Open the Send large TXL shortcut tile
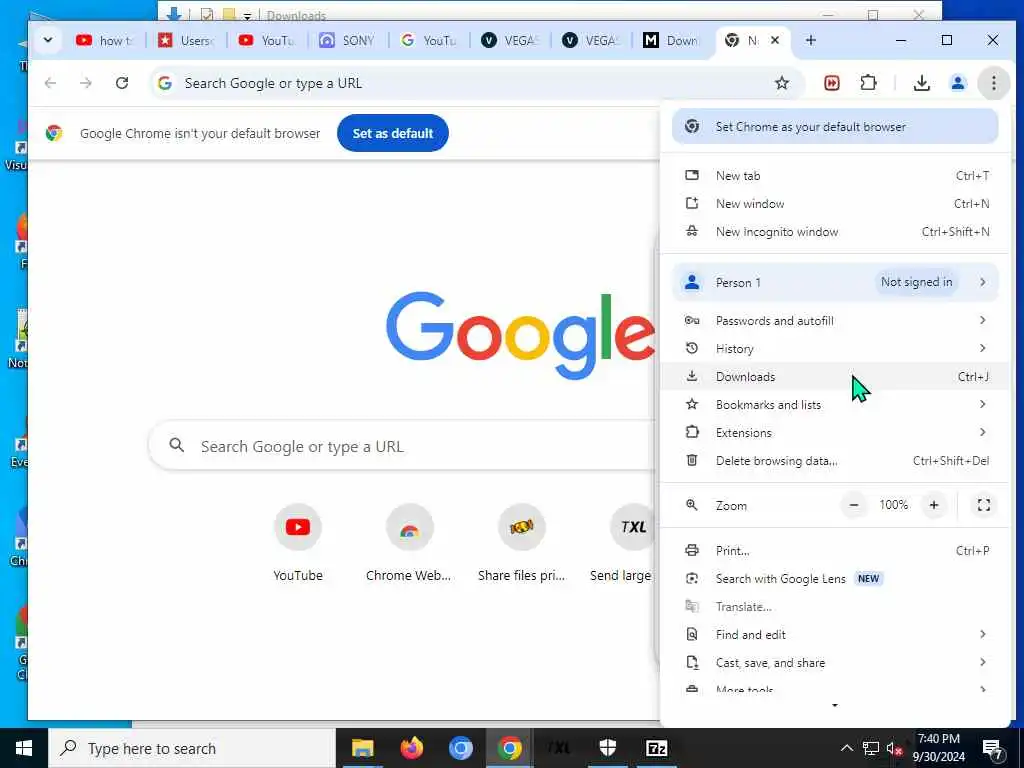 point(622,543)
